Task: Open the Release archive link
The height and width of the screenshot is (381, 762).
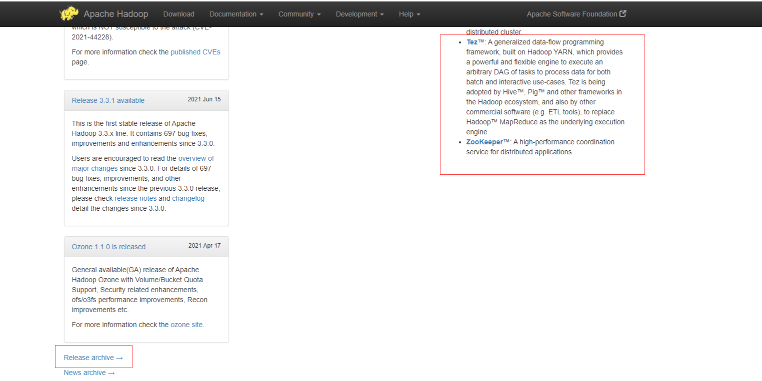Action: point(93,358)
